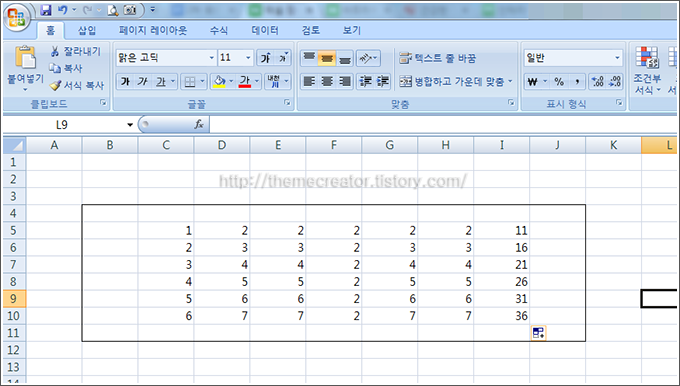Viewport: 680px width, 386px height.
Task: Select cell with value 36
Action: point(502,316)
